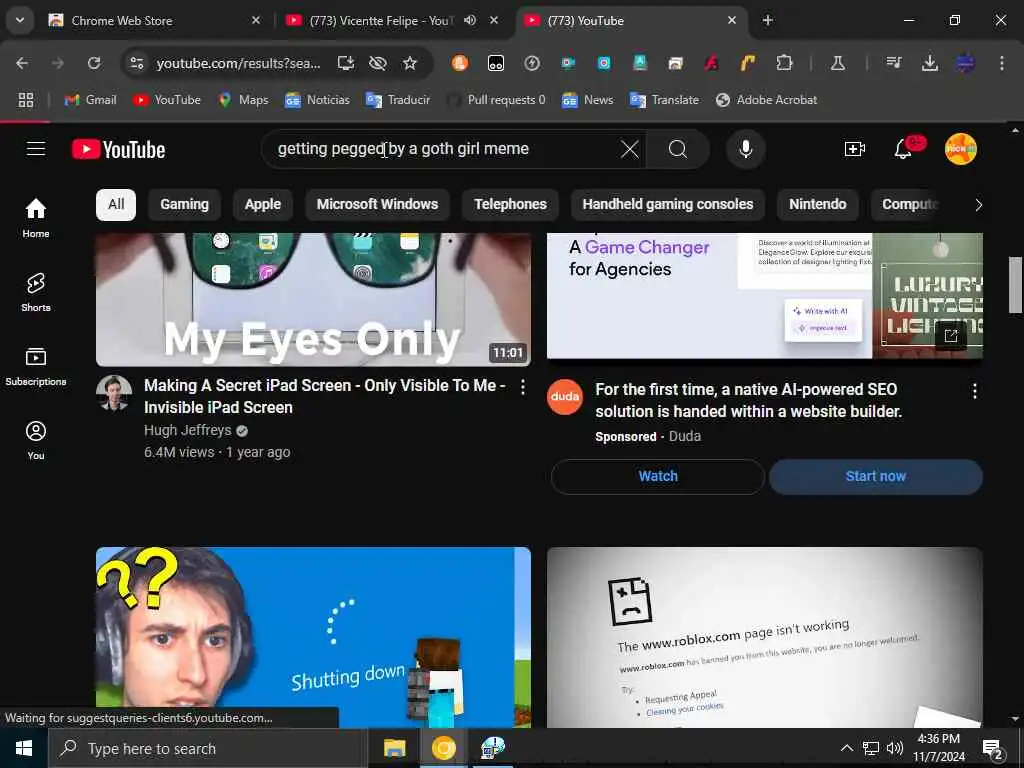Go back in browser history
1024x768 pixels.
click(22, 63)
